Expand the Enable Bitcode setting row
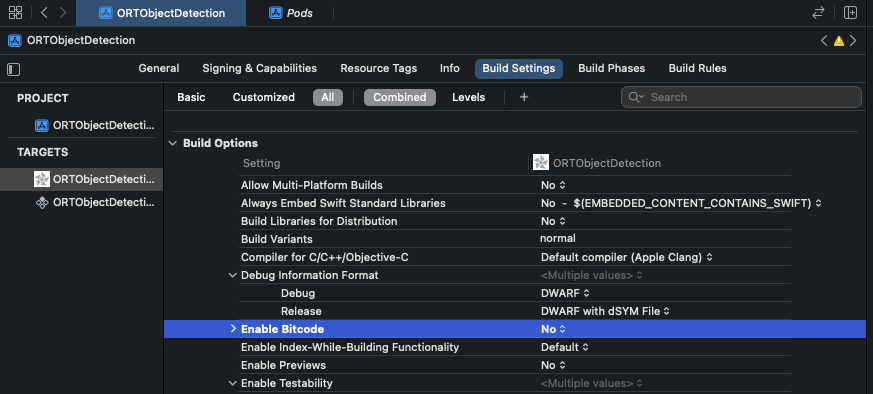Screen dimensions: 873x394 pos(233,329)
